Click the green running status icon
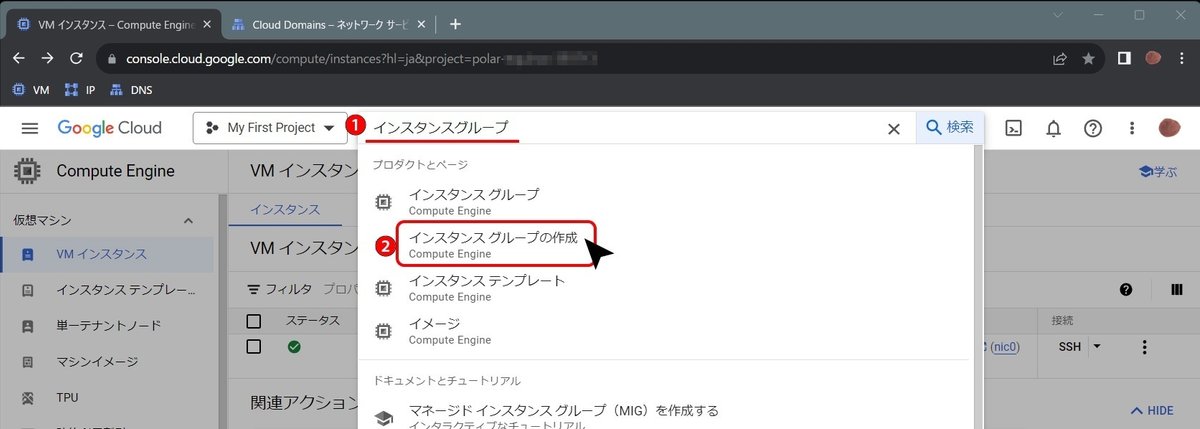Image resolution: width=1200 pixels, height=429 pixels. 294,346
